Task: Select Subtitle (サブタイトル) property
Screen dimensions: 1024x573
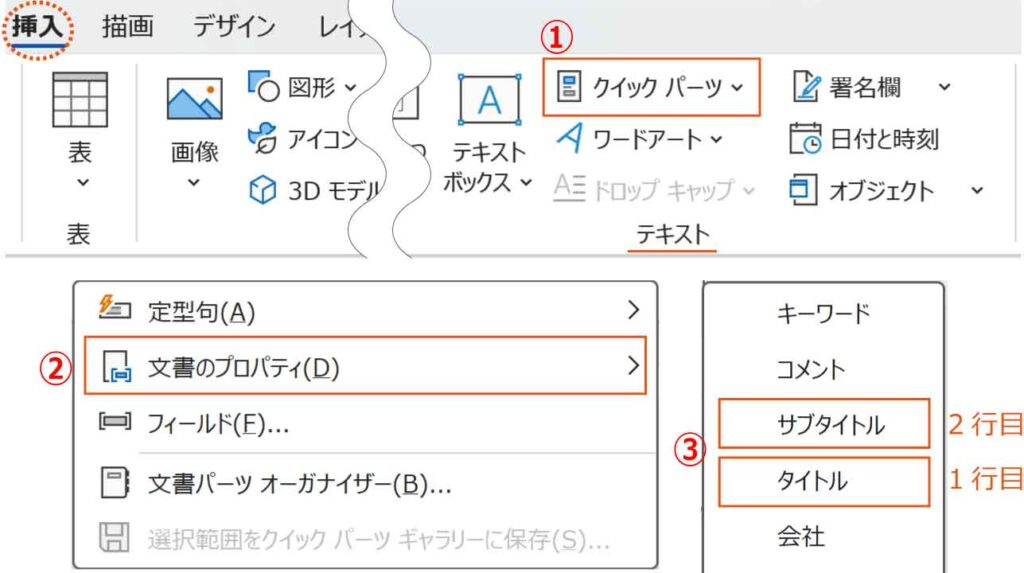Action: [x=830, y=425]
